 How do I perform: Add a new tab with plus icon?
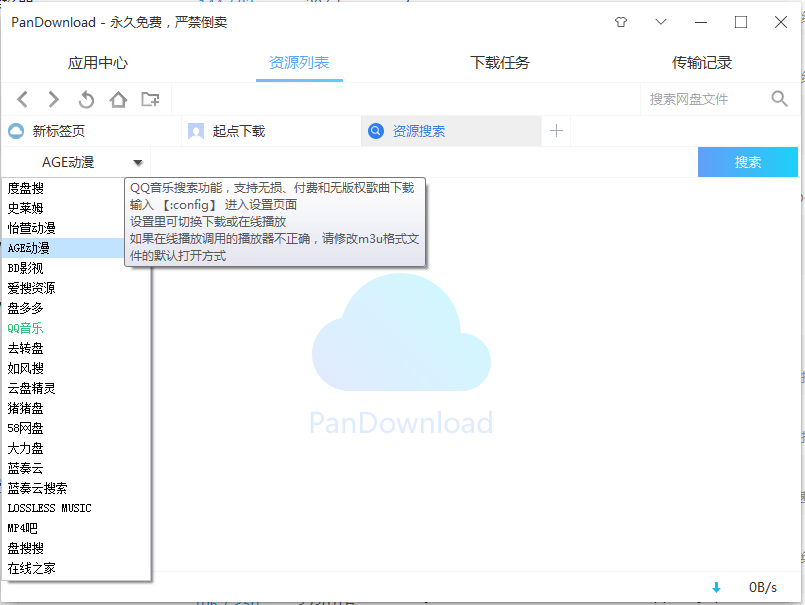click(556, 131)
